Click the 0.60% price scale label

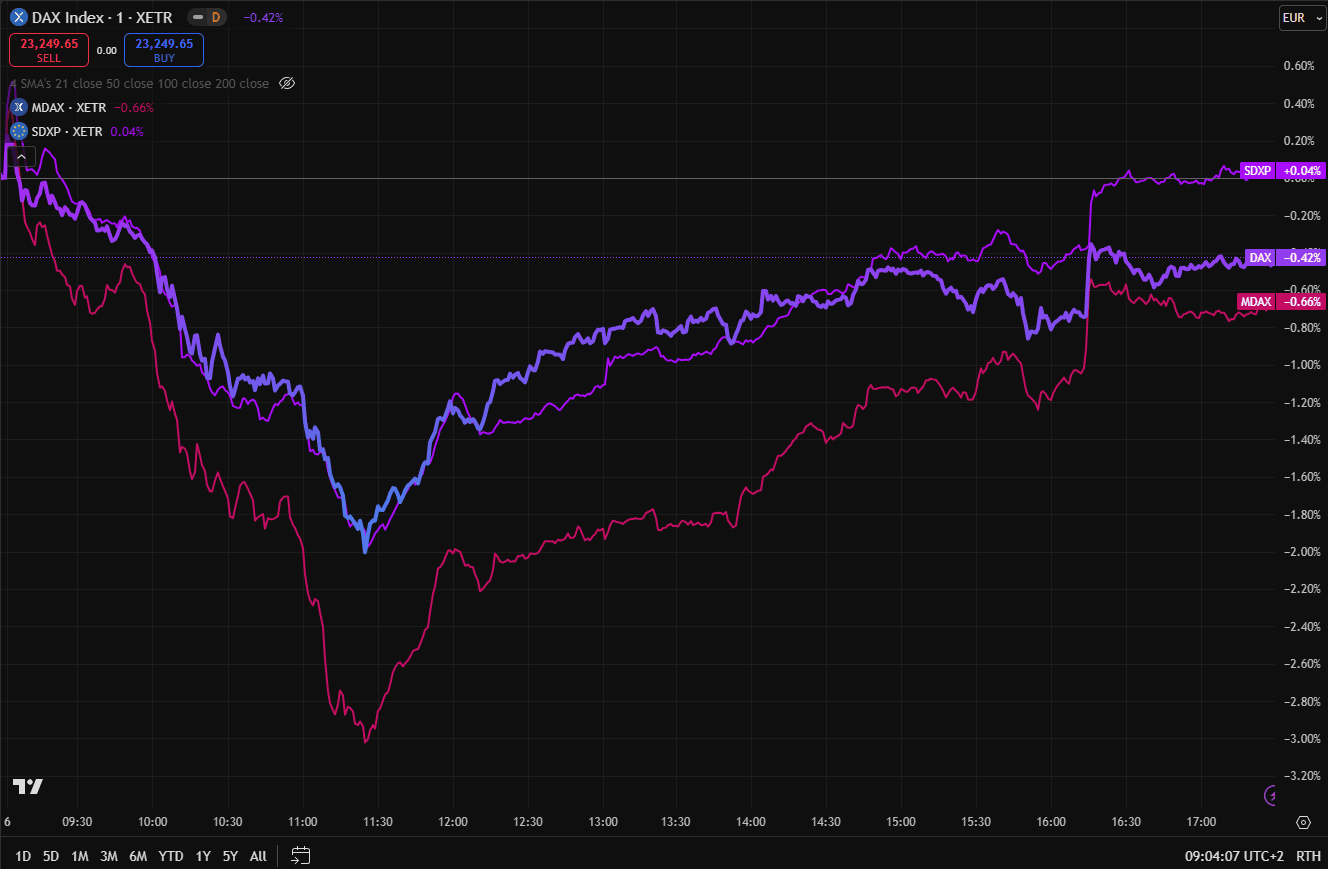(x=1297, y=66)
